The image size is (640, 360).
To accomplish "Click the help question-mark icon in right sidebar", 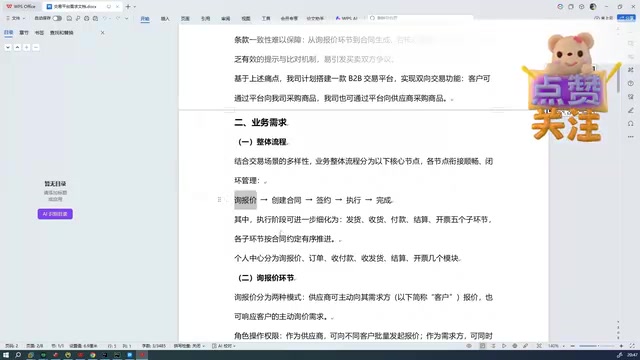I will (631, 83).
